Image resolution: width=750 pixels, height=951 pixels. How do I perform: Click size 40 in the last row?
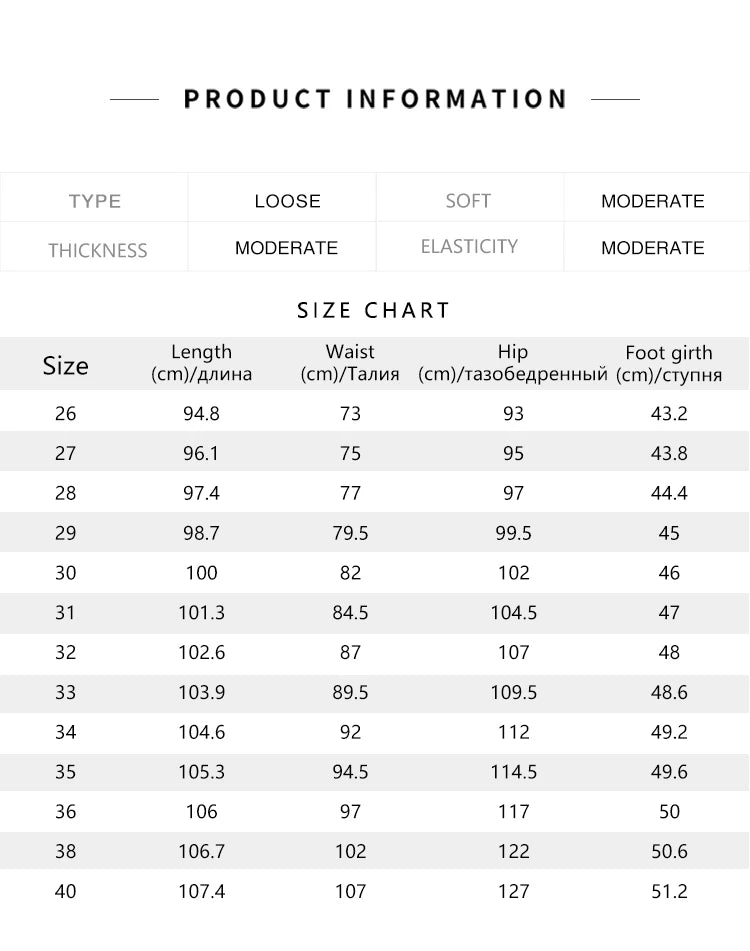[66, 891]
